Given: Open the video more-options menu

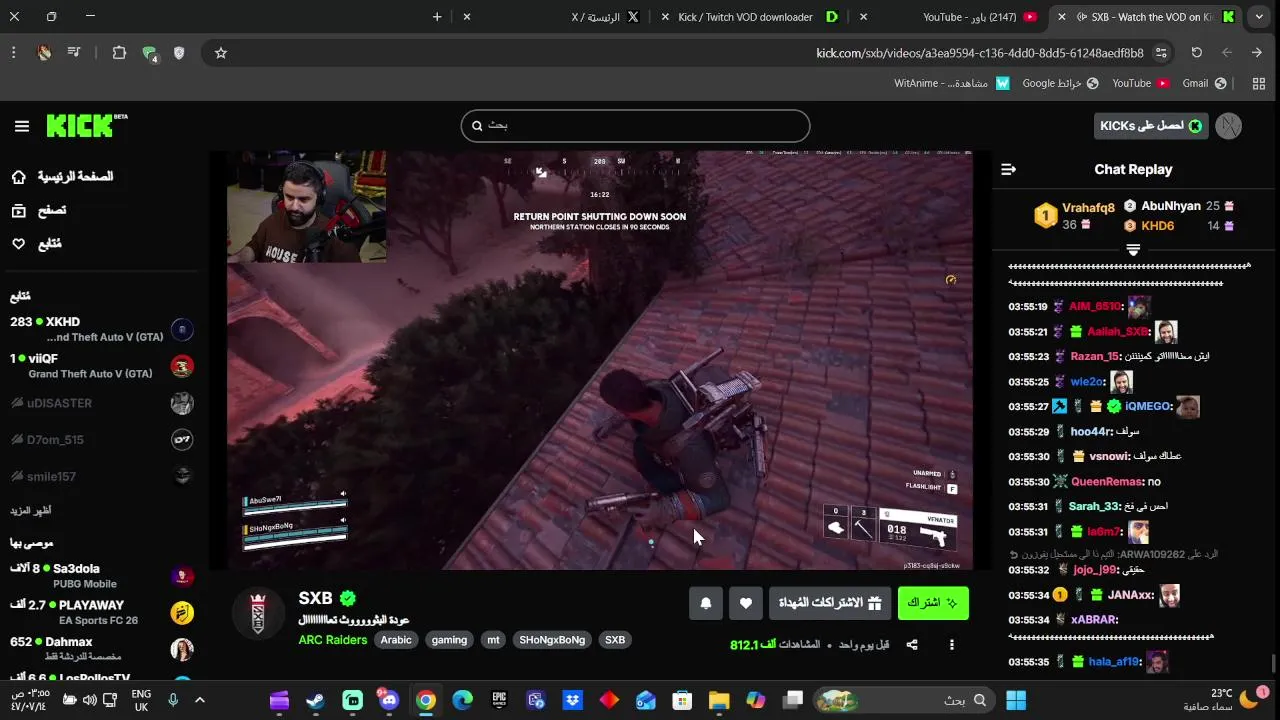Looking at the screenshot, I should 952,645.
